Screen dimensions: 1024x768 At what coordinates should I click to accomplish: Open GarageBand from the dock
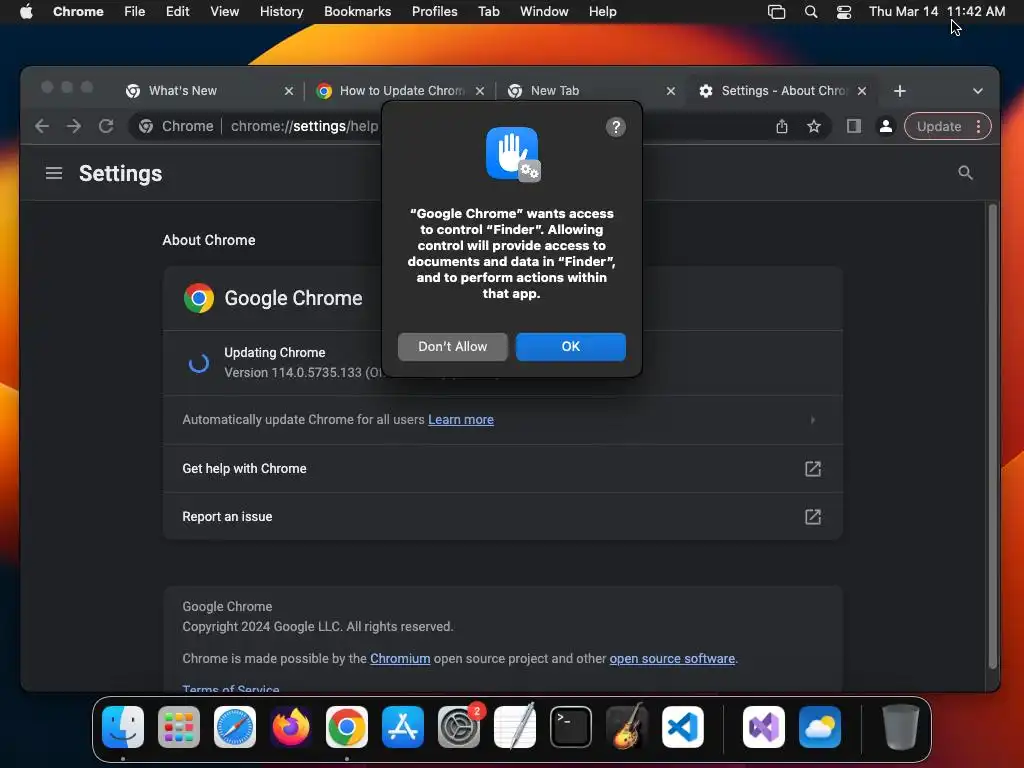[627, 727]
